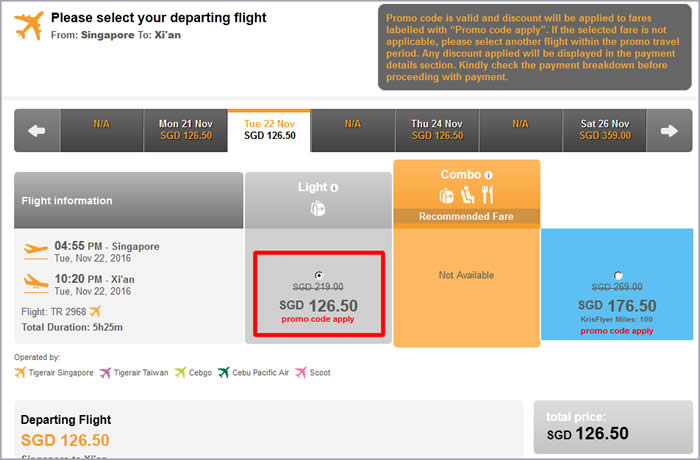Click the Recommended Fare label
This screenshot has height=460, width=700.
pos(466,216)
